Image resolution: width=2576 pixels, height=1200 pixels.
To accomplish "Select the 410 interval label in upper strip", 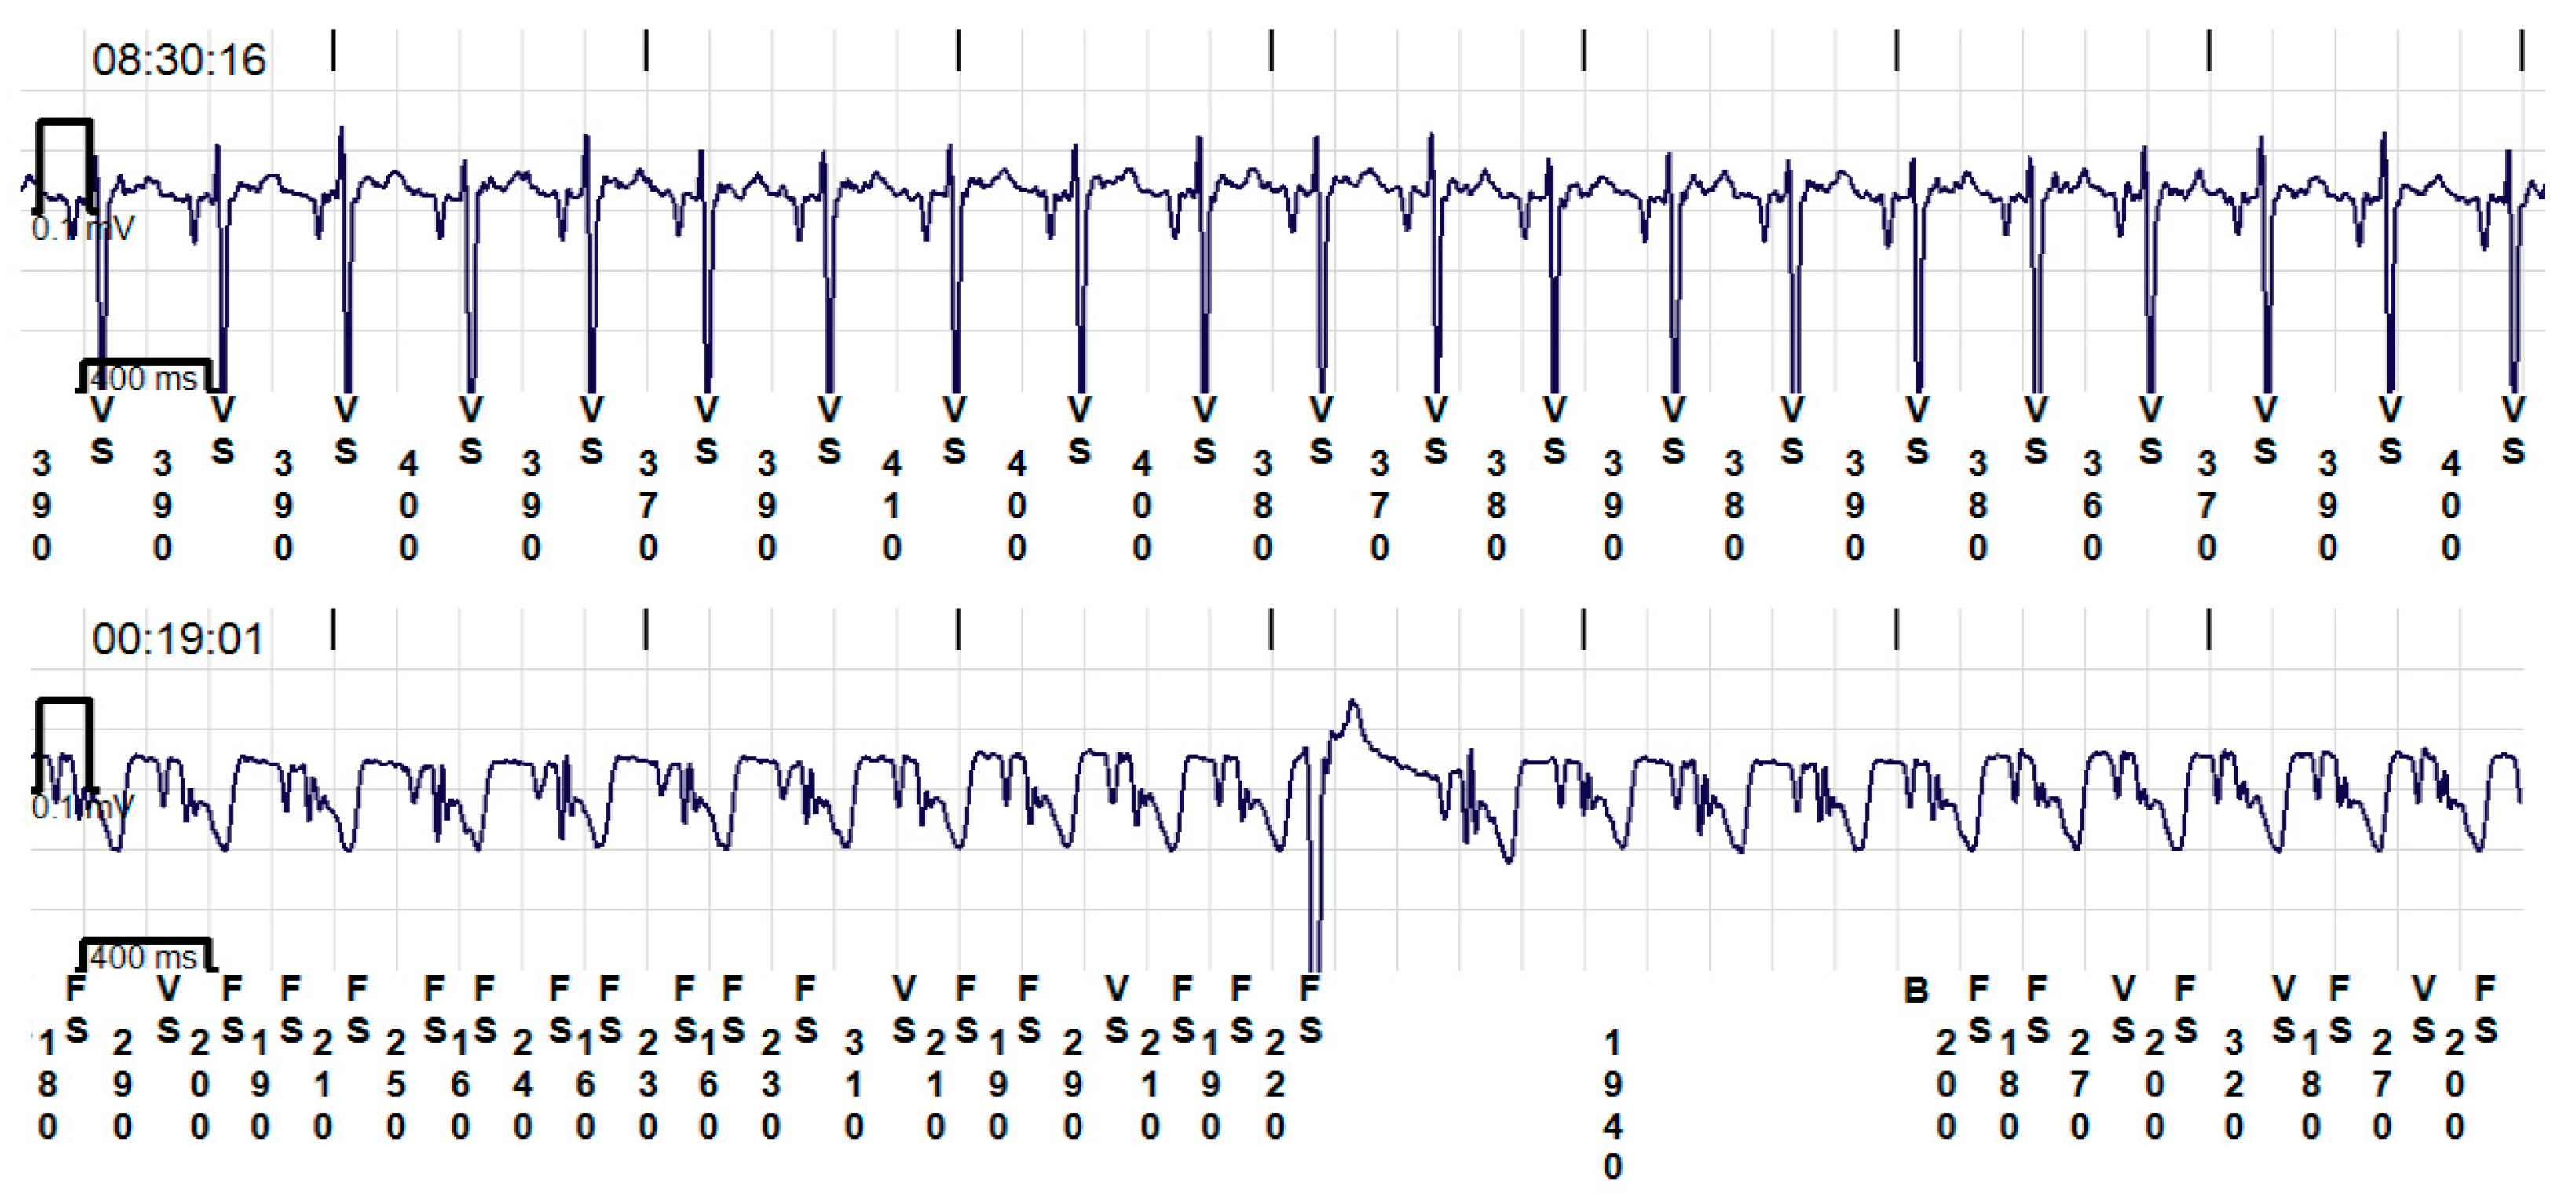I will pos(891,506).
